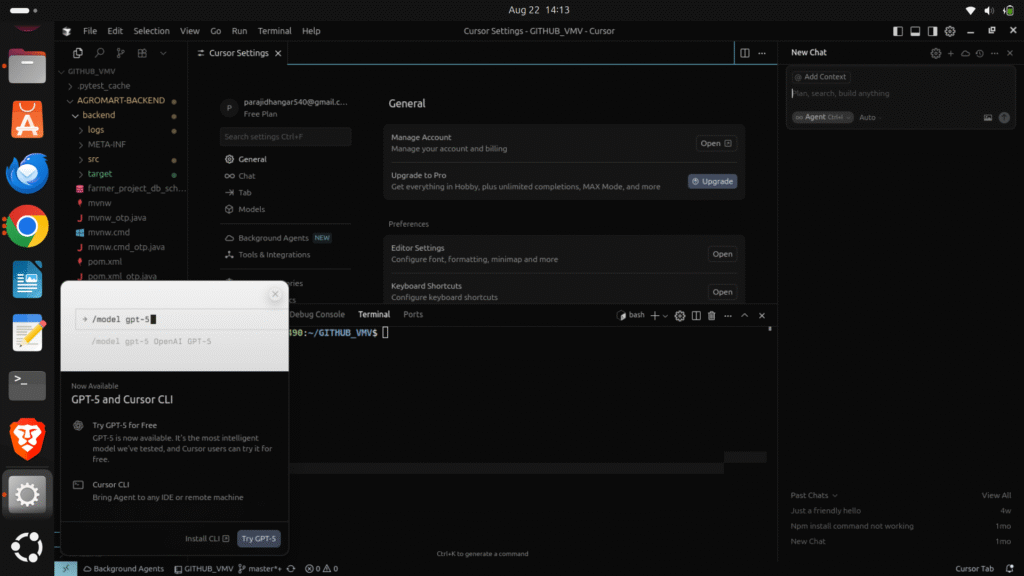1024x576 pixels.
Task: Open Selection menu
Action: [152, 31]
